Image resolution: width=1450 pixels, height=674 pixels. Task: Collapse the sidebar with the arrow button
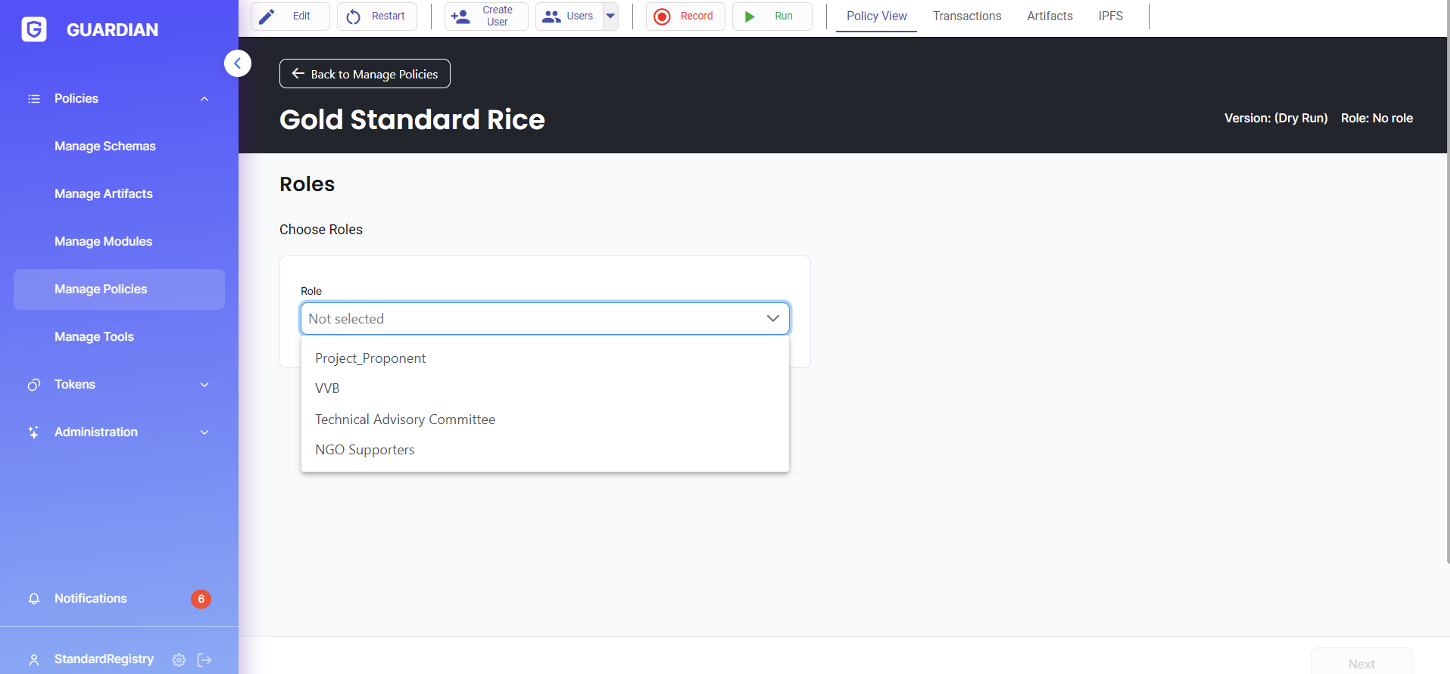[237, 64]
